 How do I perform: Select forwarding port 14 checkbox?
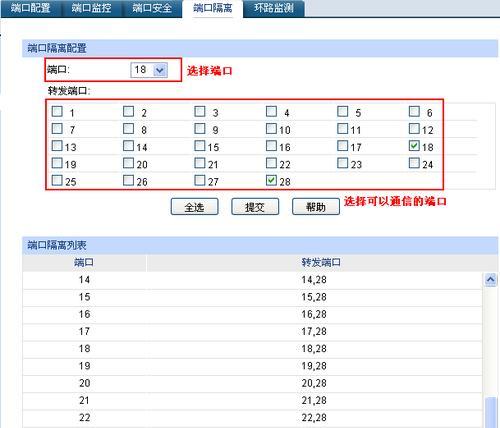[x=129, y=146]
